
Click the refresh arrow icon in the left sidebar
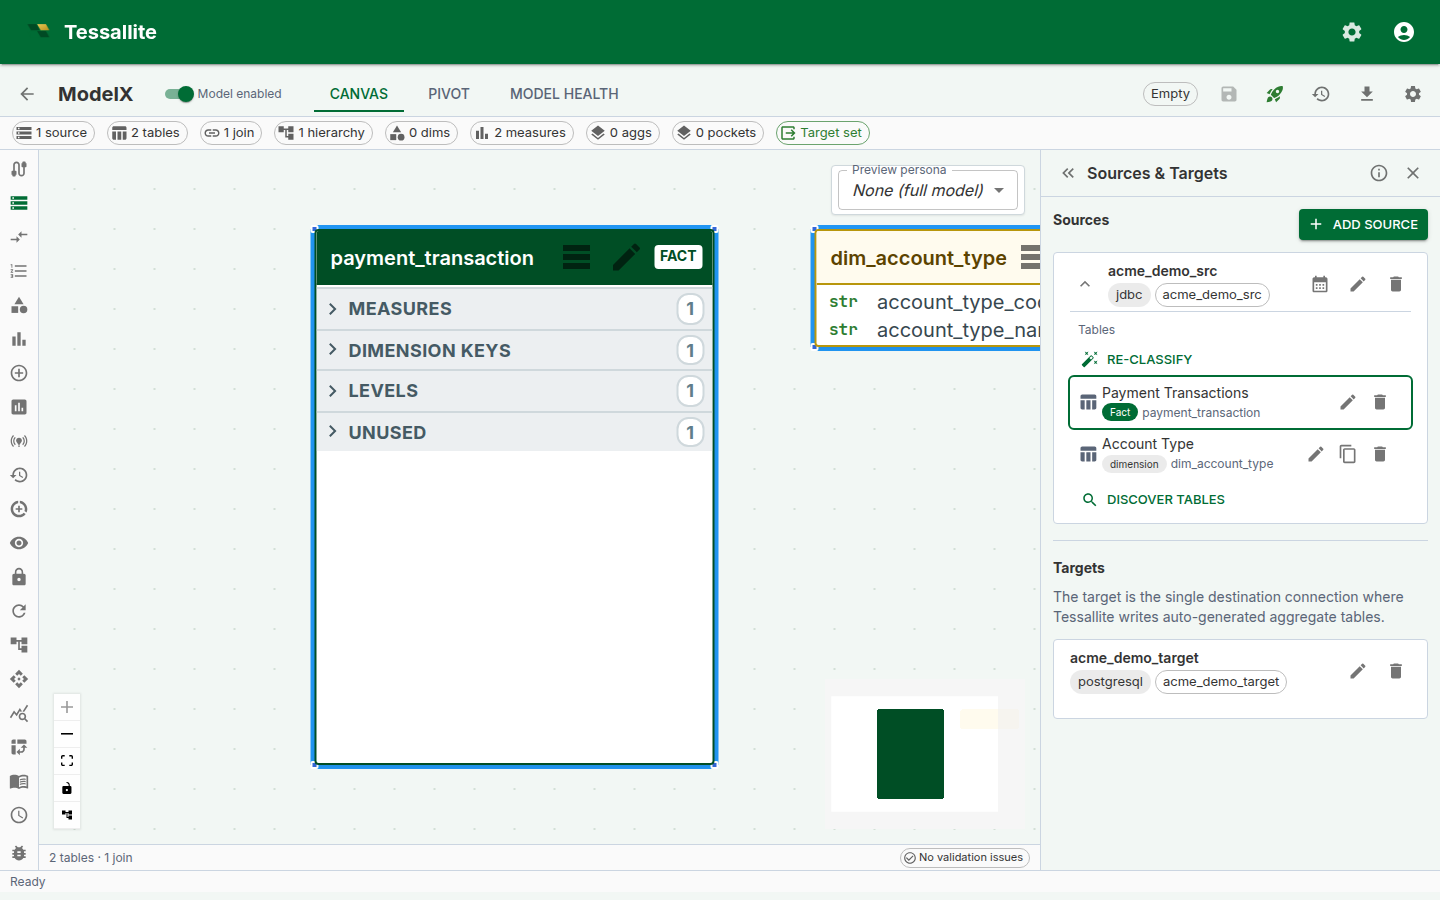point(19,611)
